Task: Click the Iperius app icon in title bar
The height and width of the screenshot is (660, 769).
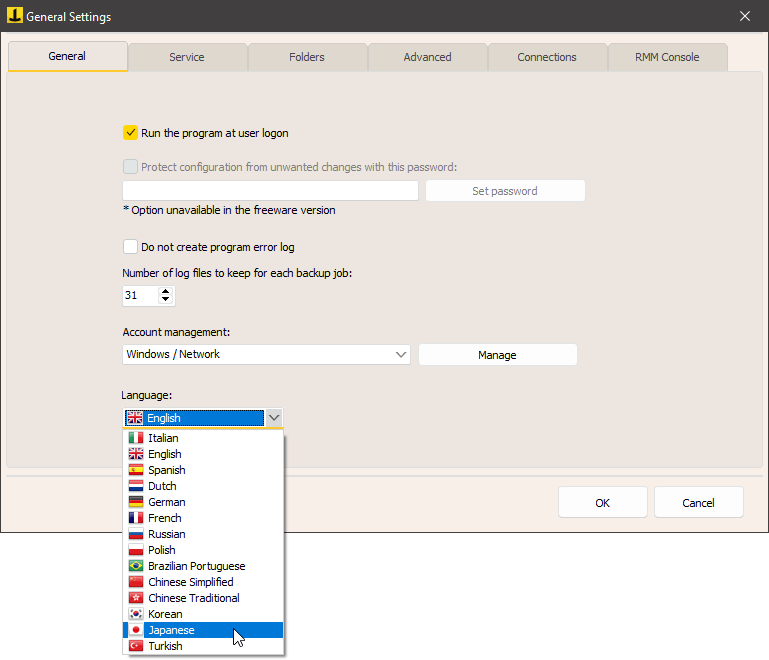Action: tap(15, 15)
